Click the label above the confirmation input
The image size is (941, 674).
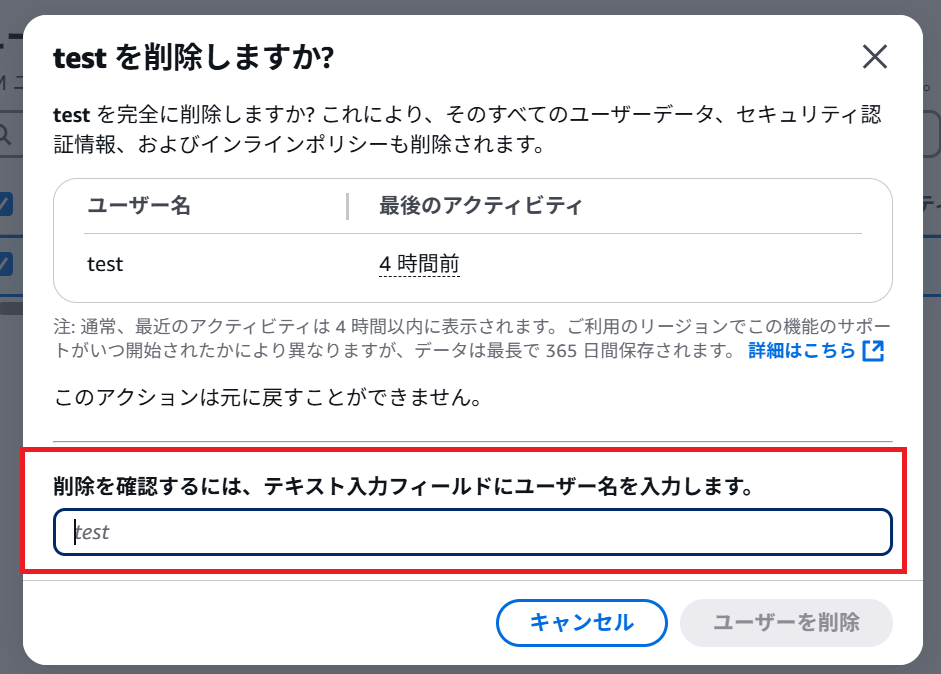point(402,487)
